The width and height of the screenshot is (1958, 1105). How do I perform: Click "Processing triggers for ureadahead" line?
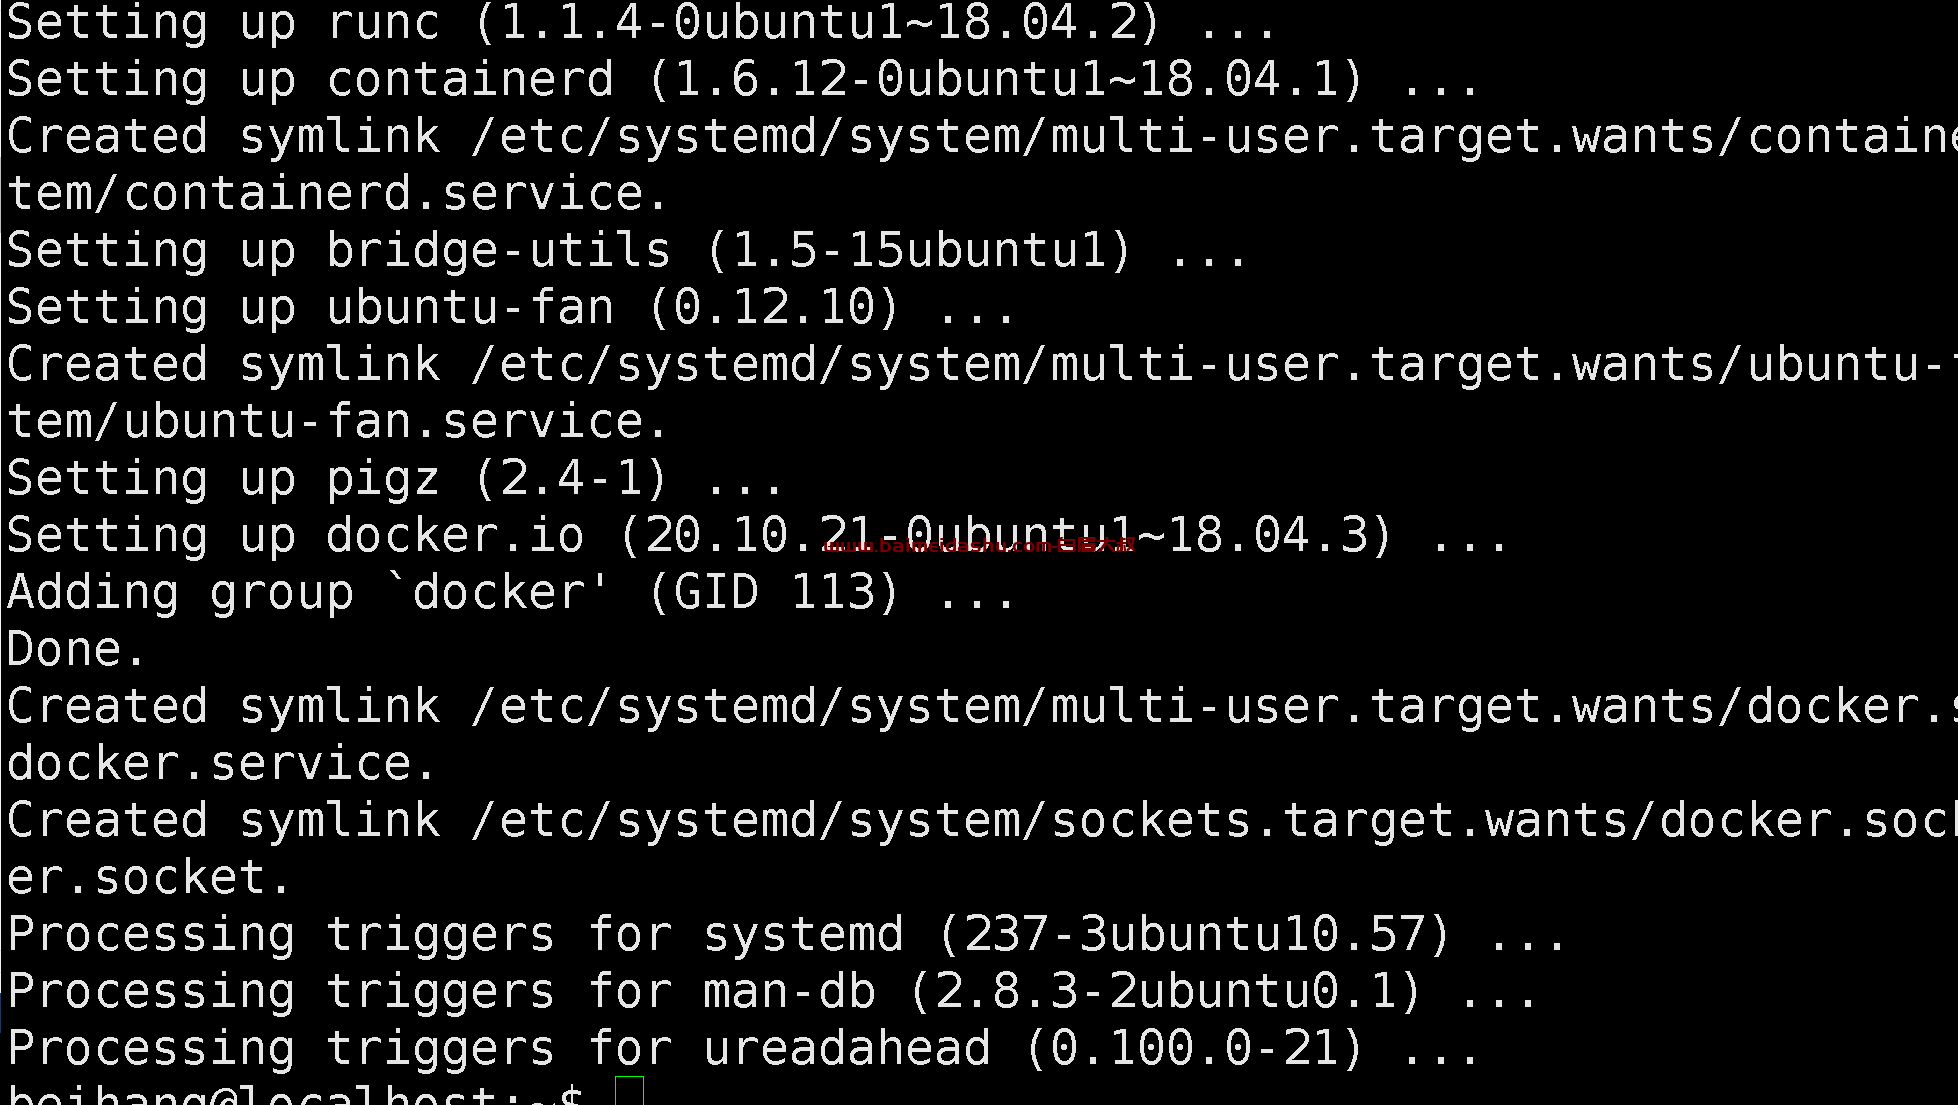pyautogui.click(x=742, y=1048)
